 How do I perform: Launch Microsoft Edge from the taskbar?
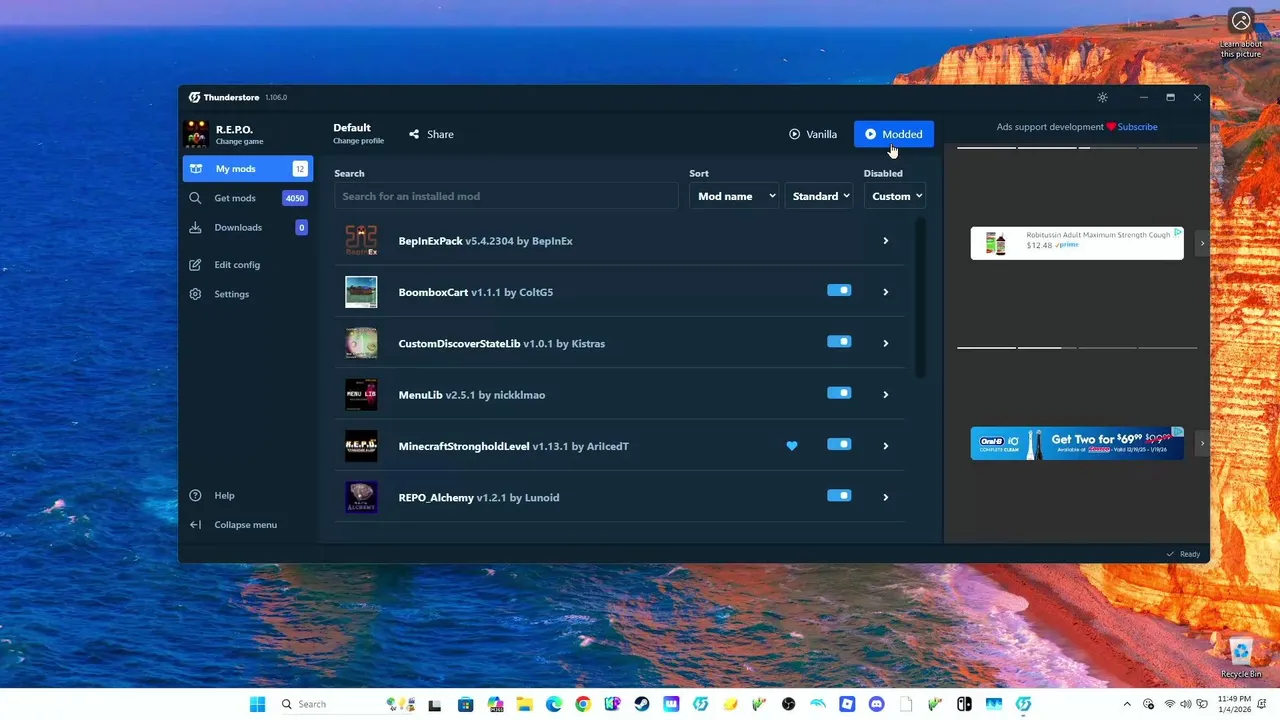554,704
